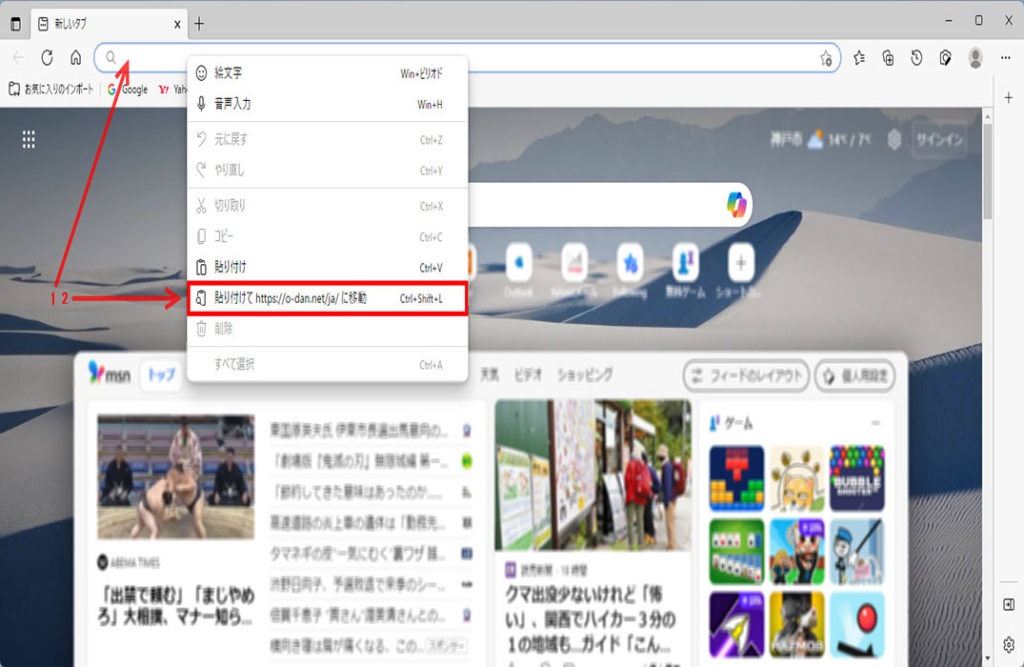
Task: Open the three-dot settings and more menu
Action: coord(1005,58)
